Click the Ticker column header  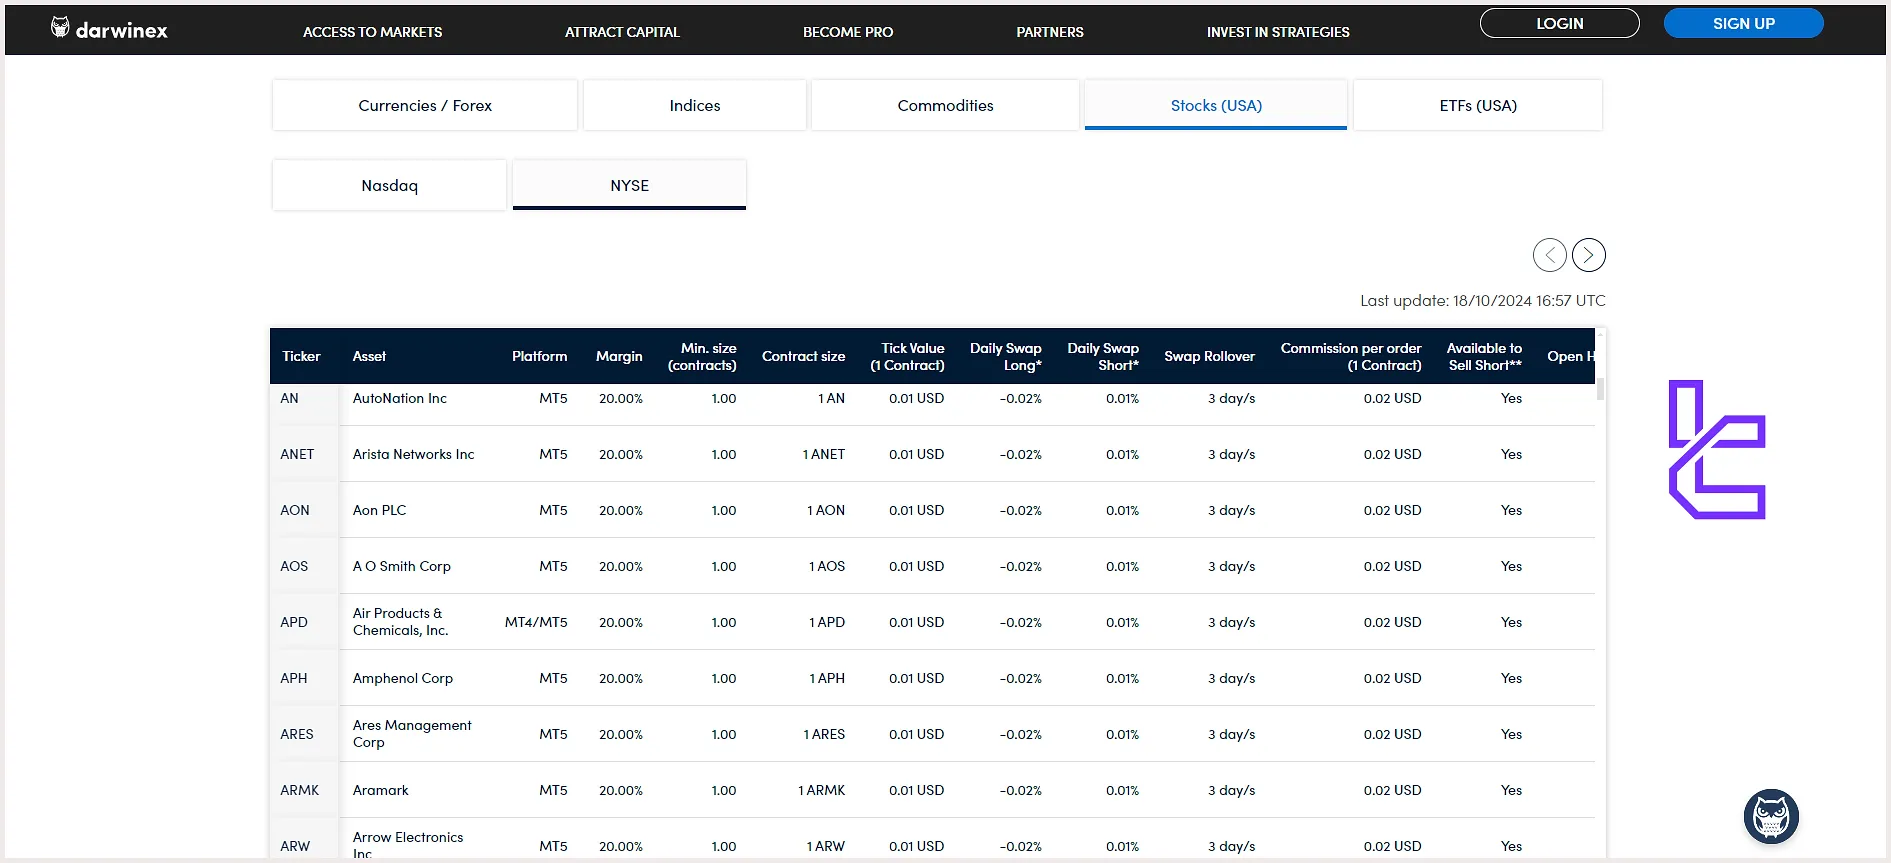point(301,356)
